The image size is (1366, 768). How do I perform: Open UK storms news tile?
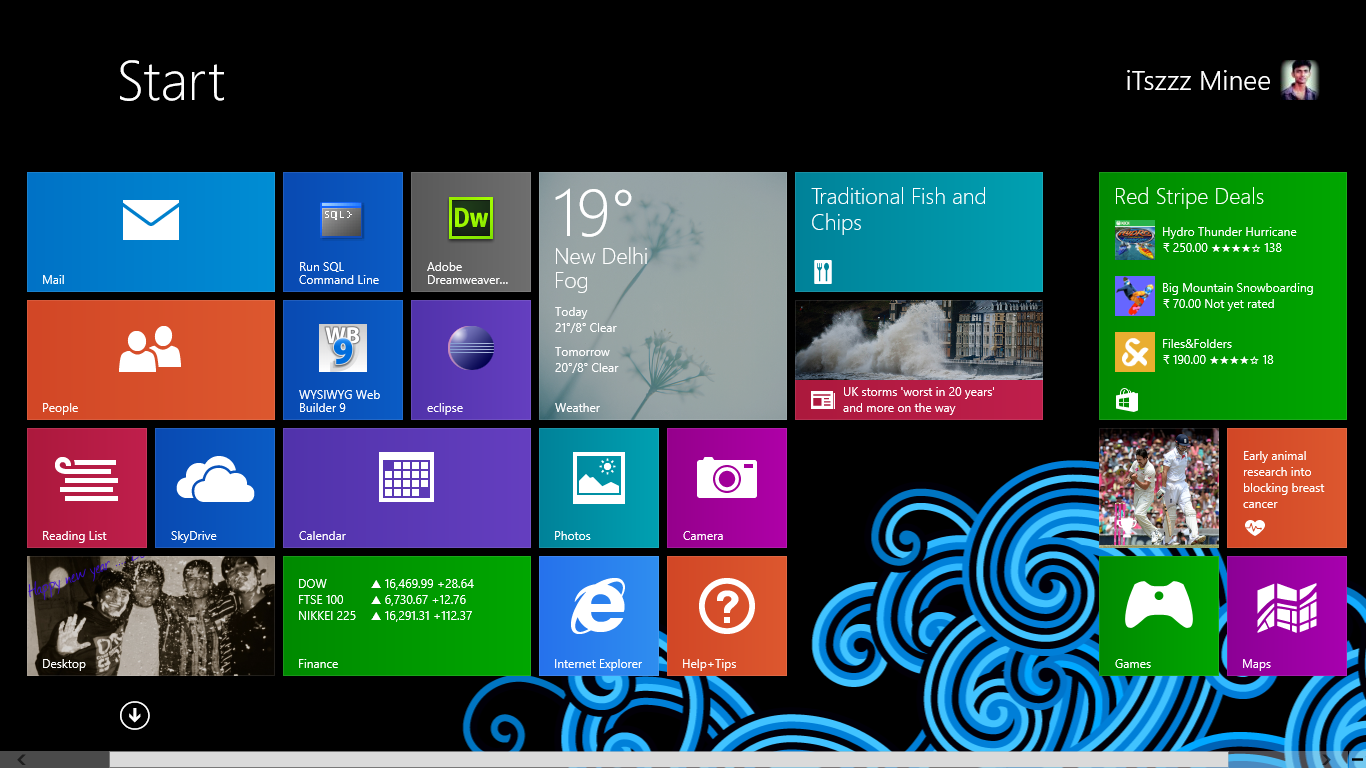[919, 360]
